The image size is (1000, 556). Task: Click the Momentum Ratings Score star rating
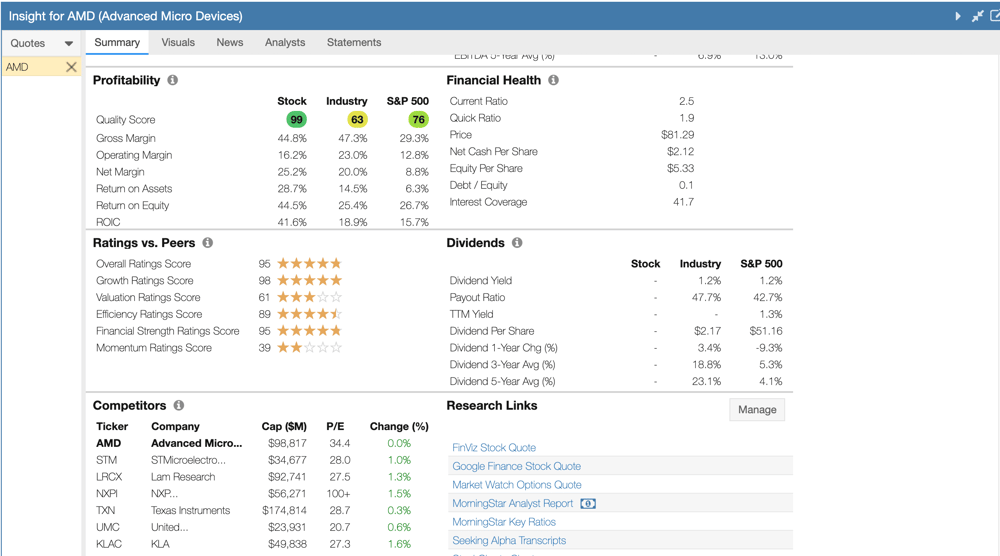(309, 348)
